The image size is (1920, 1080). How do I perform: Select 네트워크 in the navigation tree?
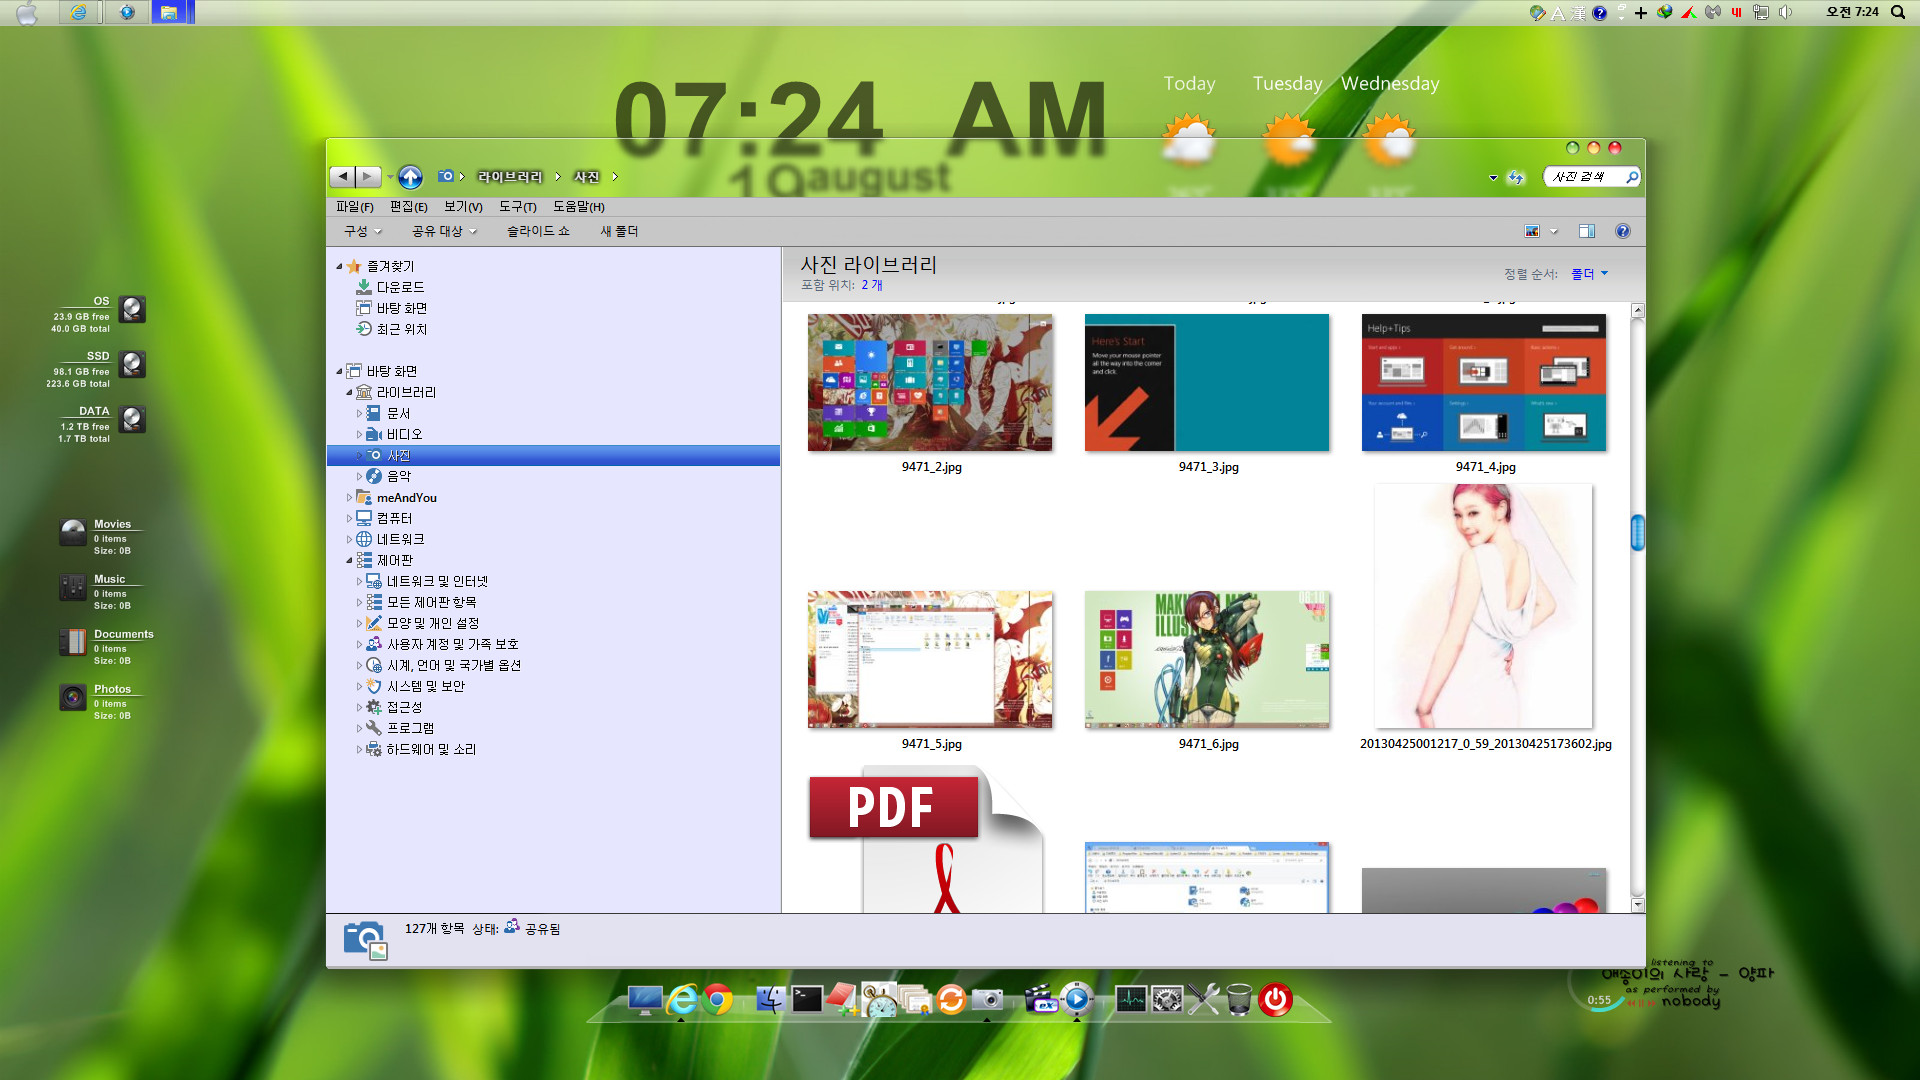[x=400, y=539]
